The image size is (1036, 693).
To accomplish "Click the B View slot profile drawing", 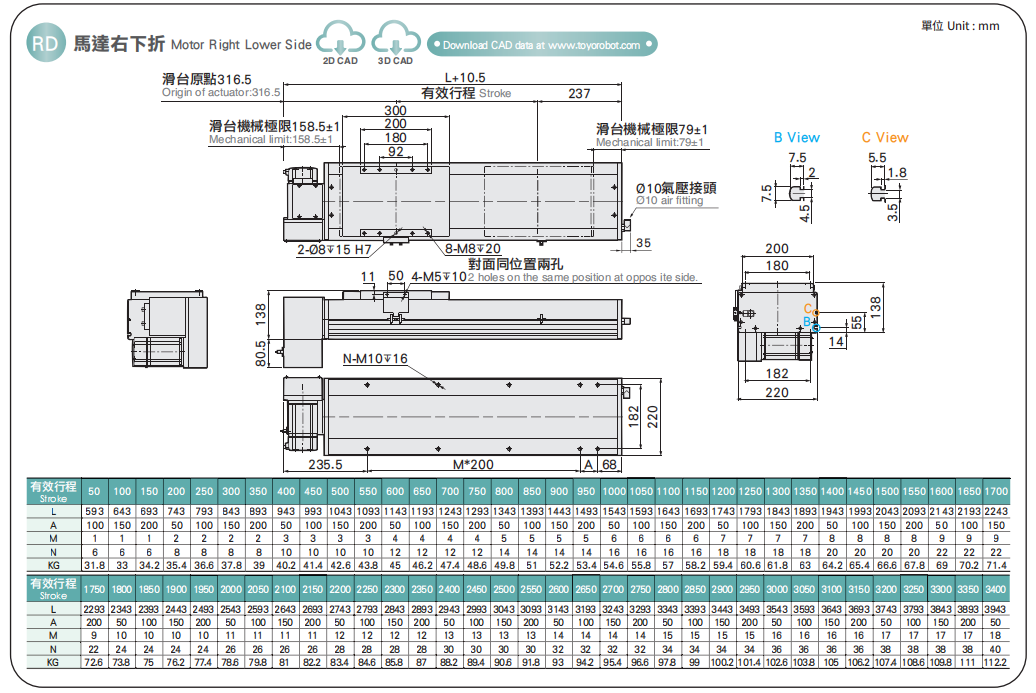I will point(799,189).
